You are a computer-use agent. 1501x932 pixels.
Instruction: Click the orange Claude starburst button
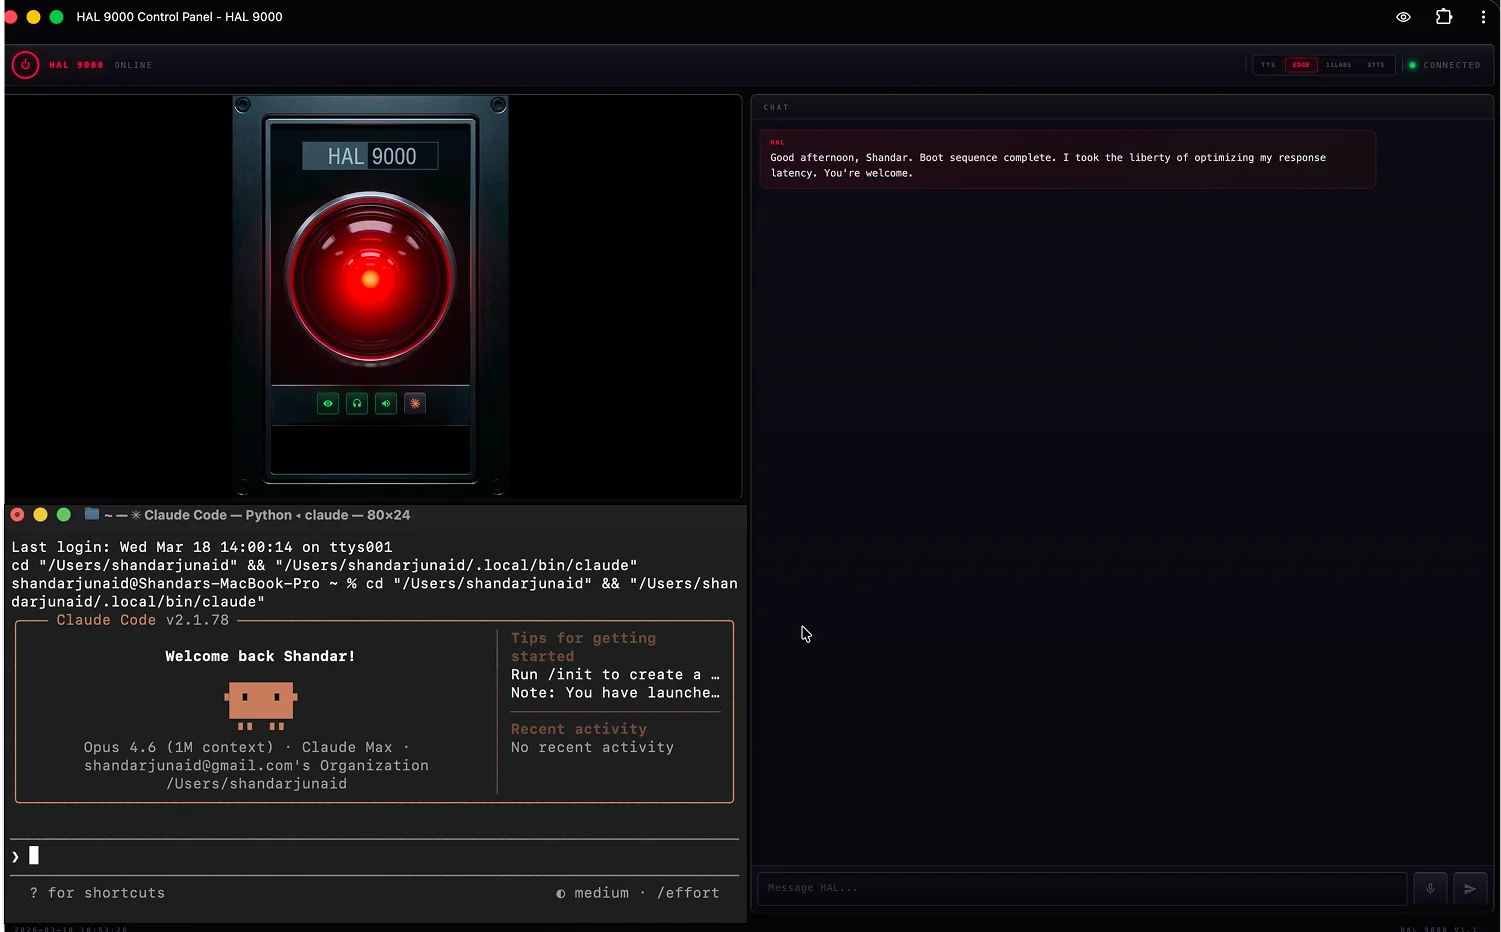(415, 404)
